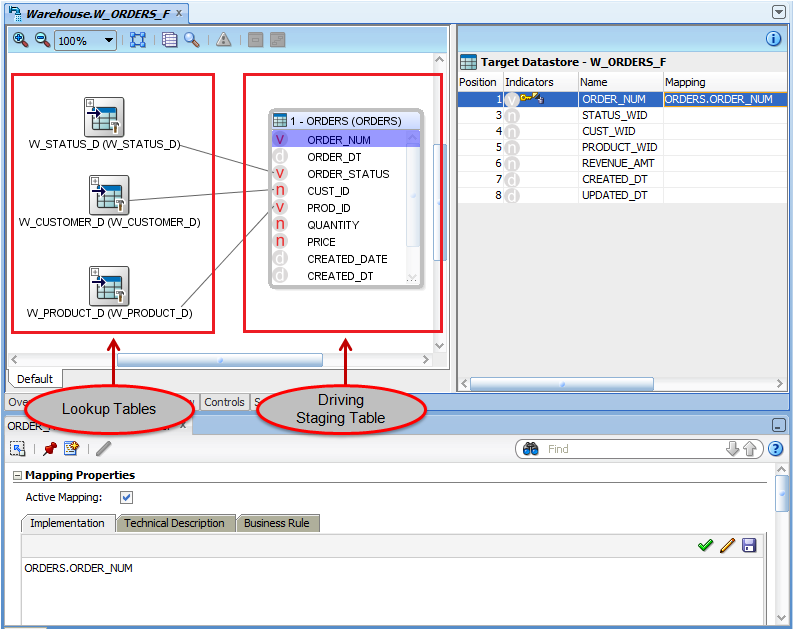Click the warning triangle errors icon

coord(224,40)
